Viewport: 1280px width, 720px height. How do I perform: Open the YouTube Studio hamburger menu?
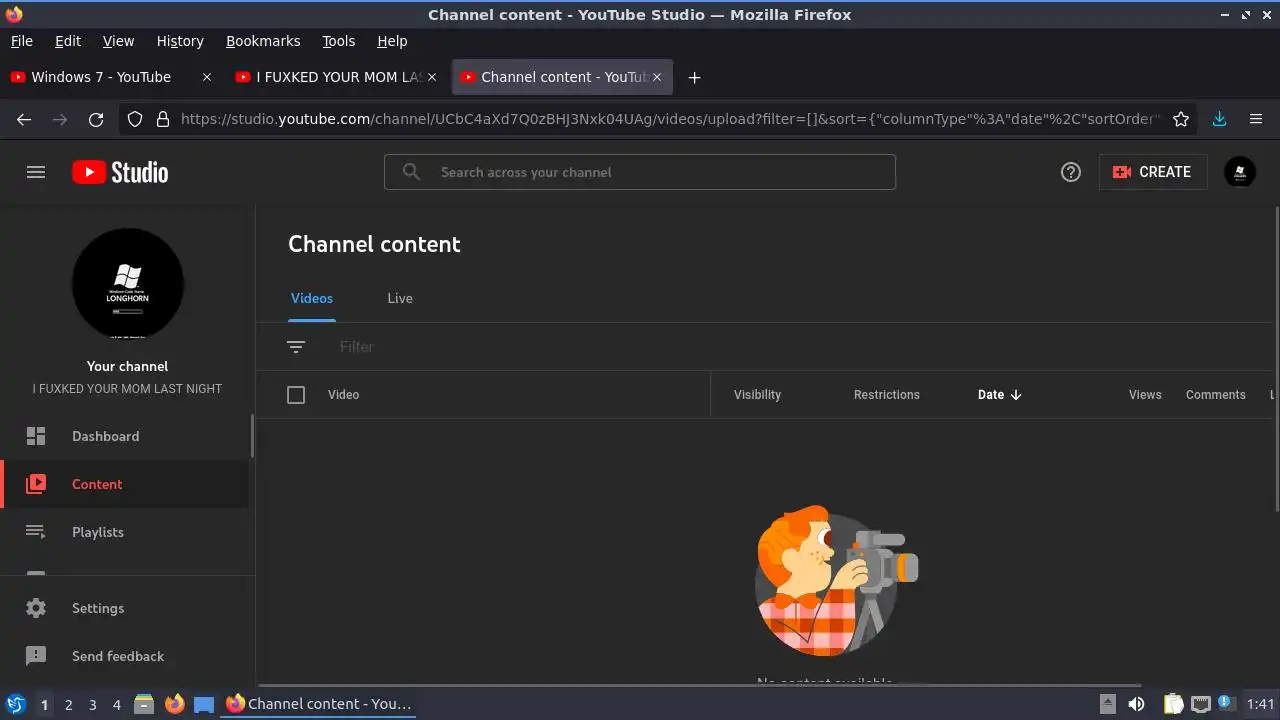[x=36, y=172]
